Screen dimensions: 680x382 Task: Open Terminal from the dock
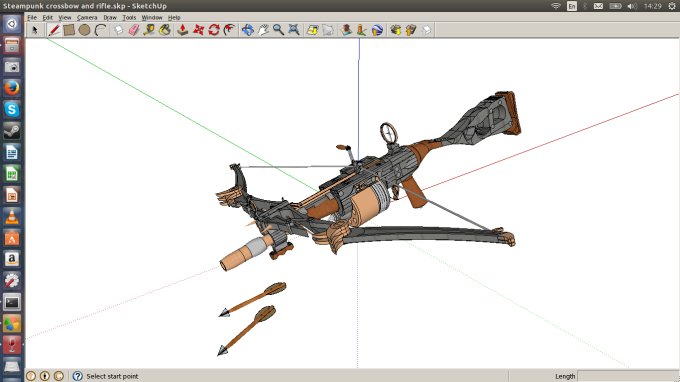pyautogui.click(x=12, y=302)
